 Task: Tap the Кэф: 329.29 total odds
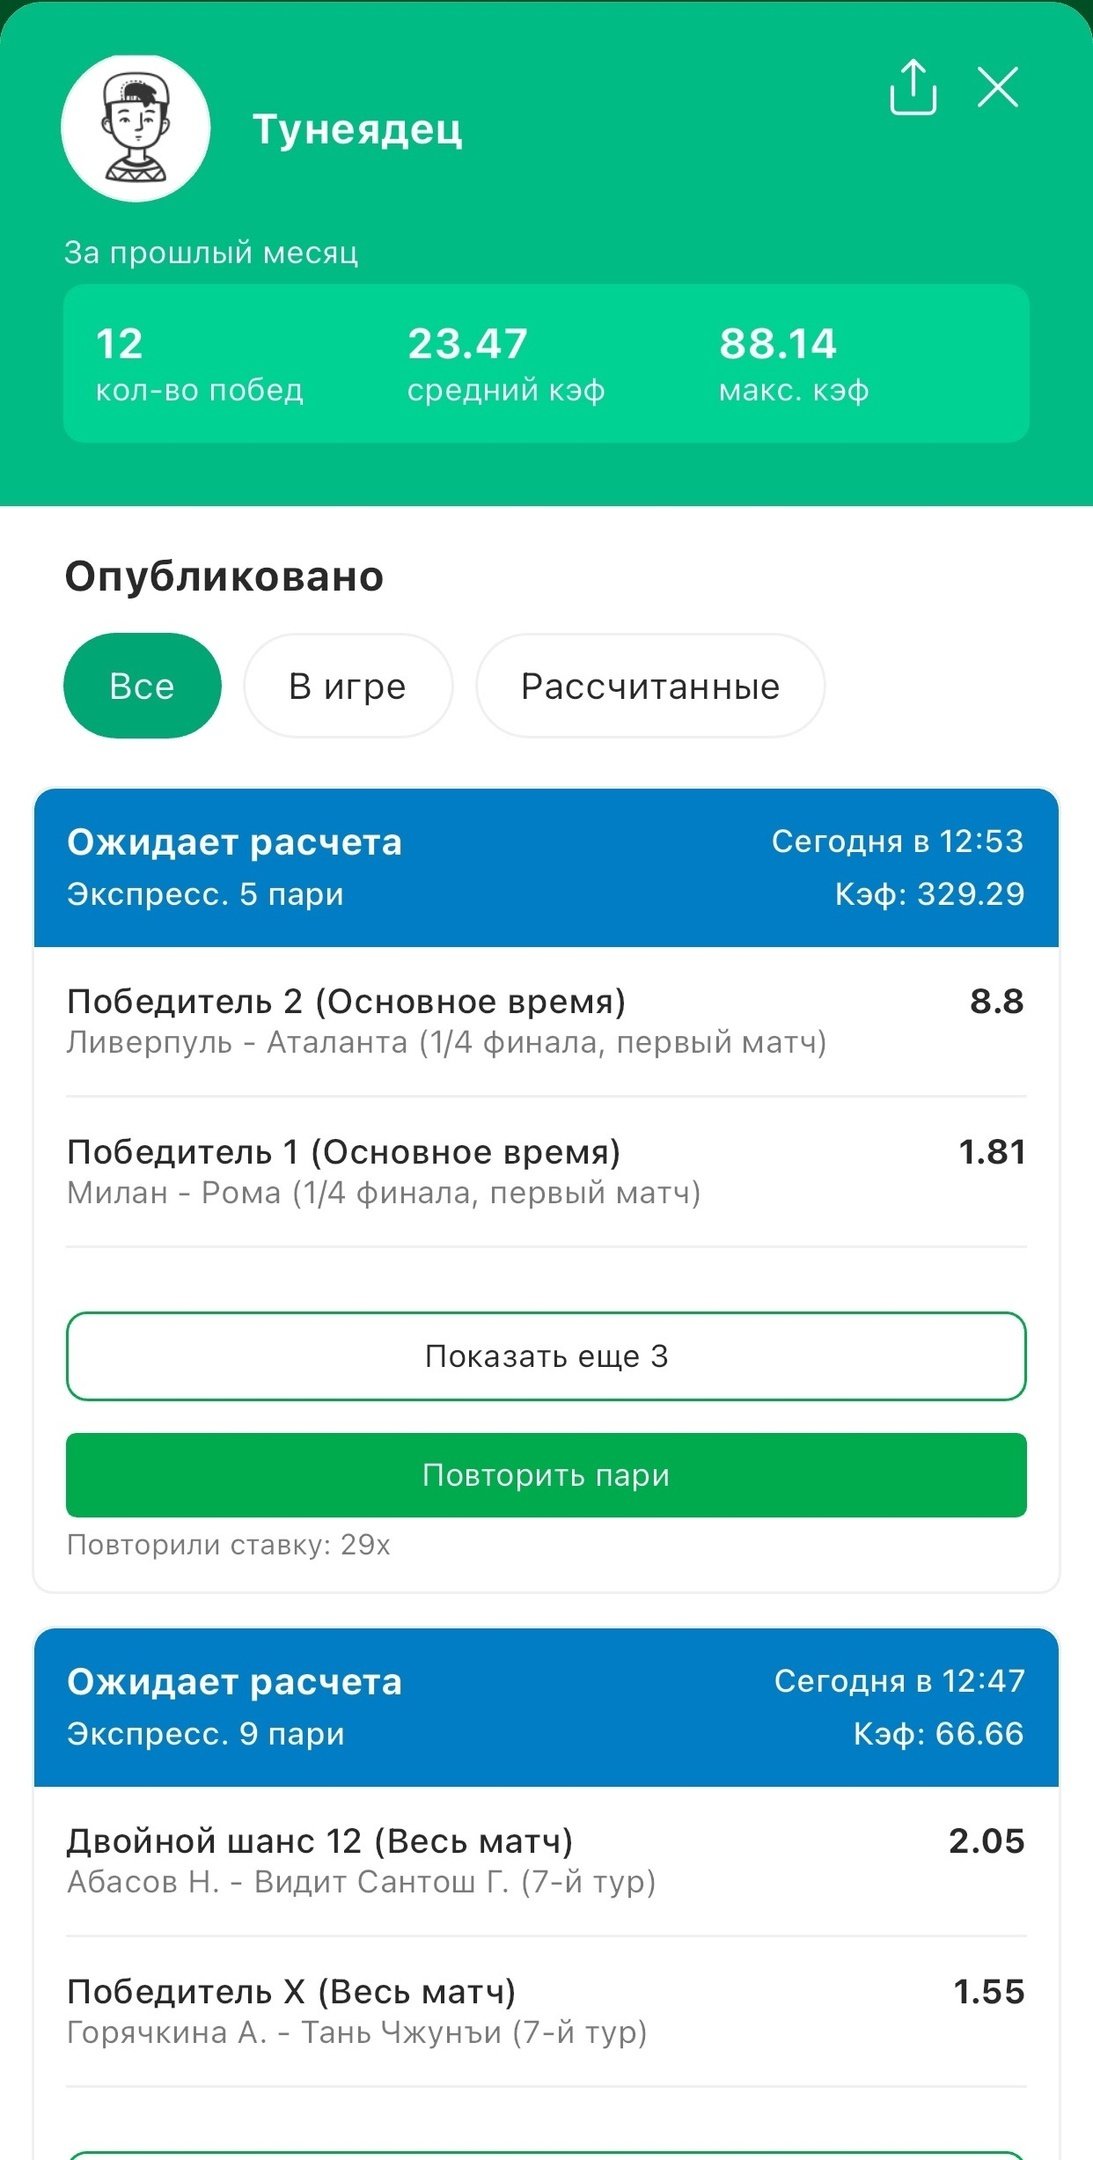(929, 893)
